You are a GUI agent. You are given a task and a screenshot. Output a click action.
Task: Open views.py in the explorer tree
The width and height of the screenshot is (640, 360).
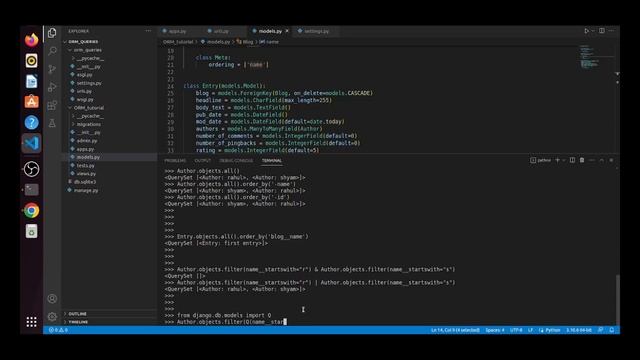[x=86, y=173]
